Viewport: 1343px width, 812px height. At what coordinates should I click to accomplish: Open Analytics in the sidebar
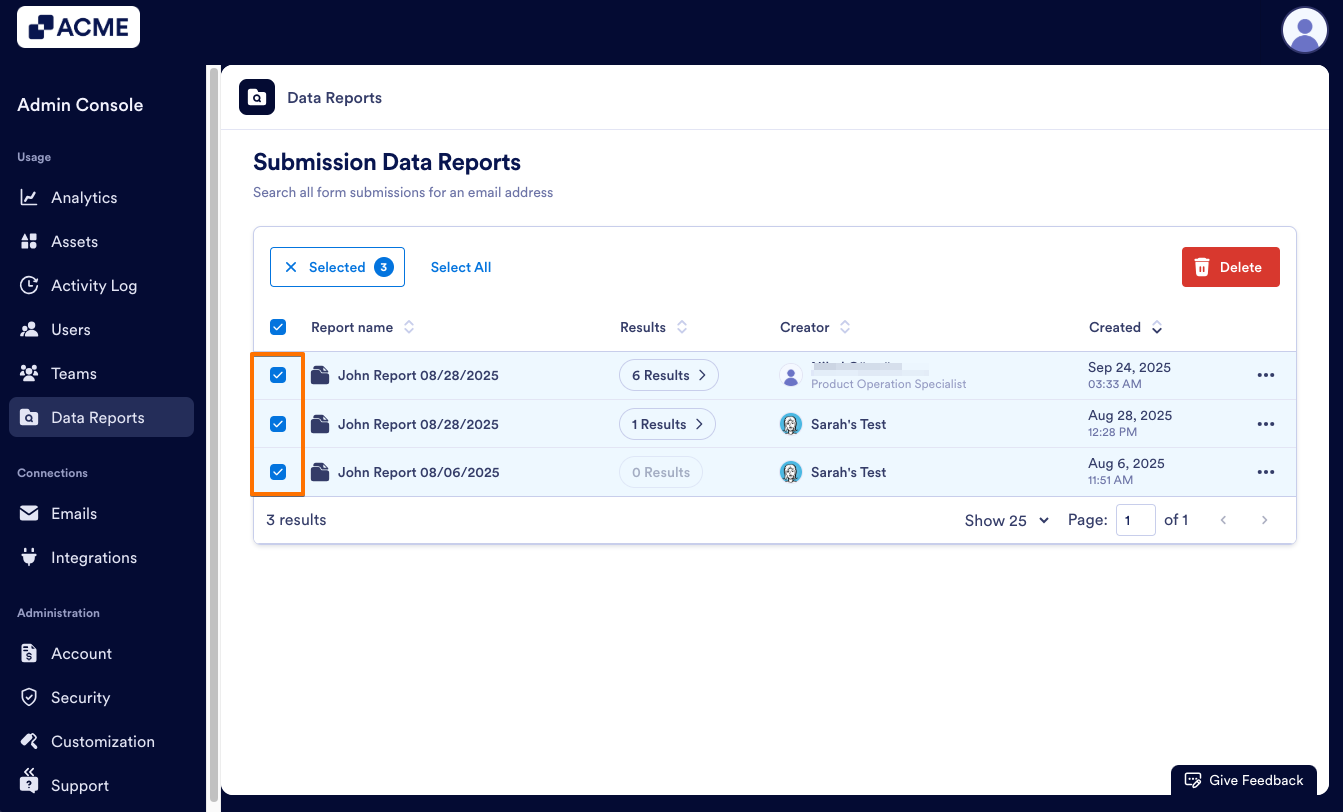click(x=84, y=198)
